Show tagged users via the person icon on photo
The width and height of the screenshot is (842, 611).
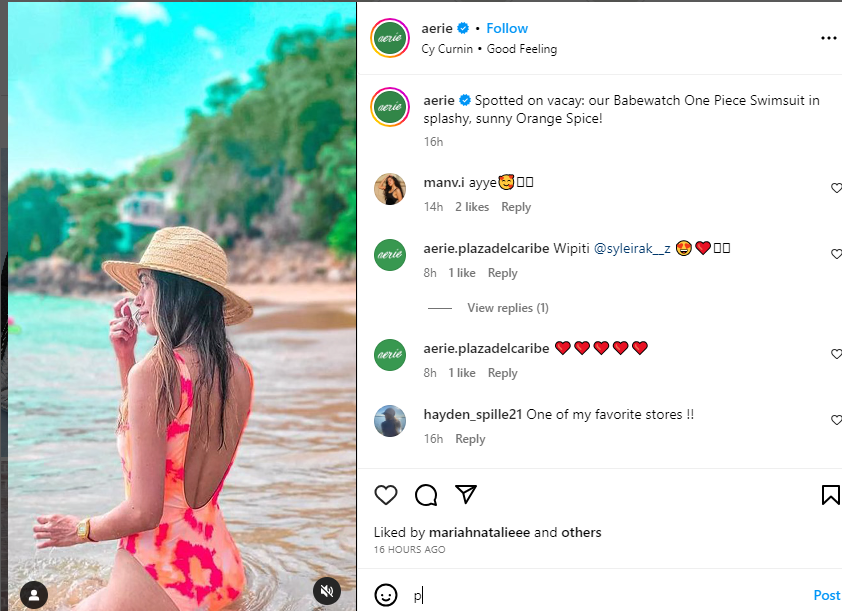(33, 595)
